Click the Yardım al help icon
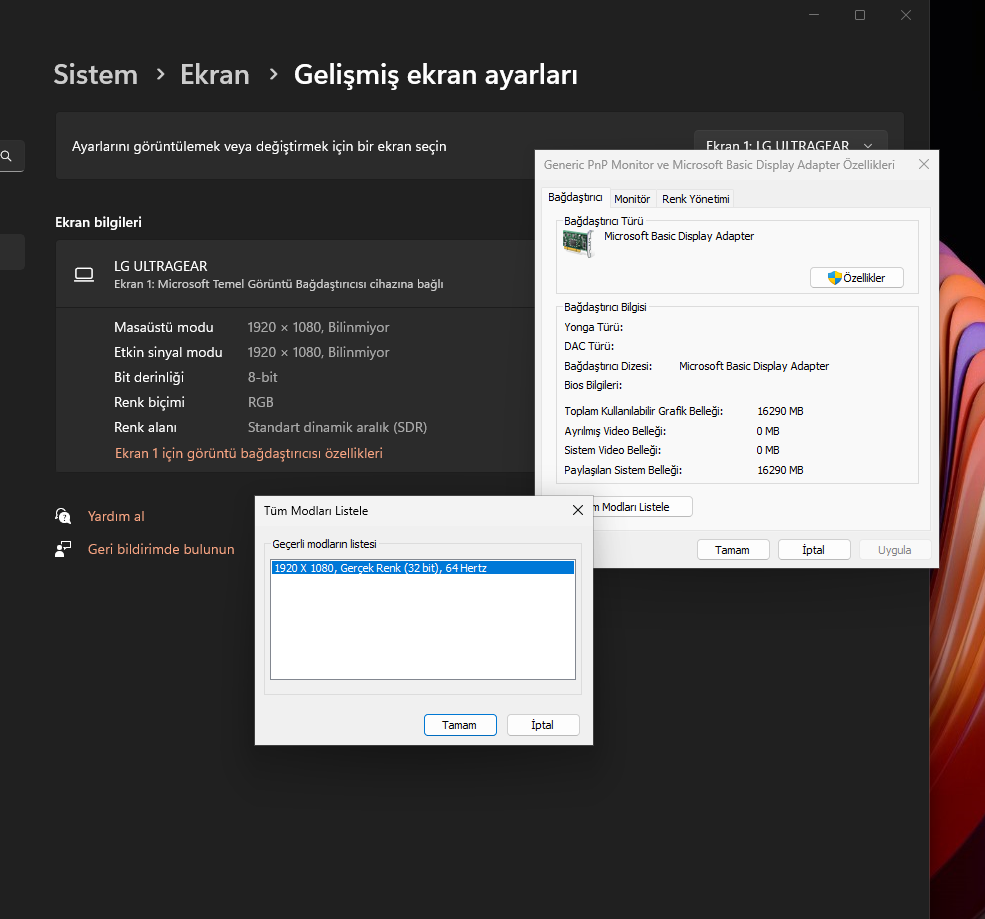This screenshot has width=985, height=919. coord(63,516)
